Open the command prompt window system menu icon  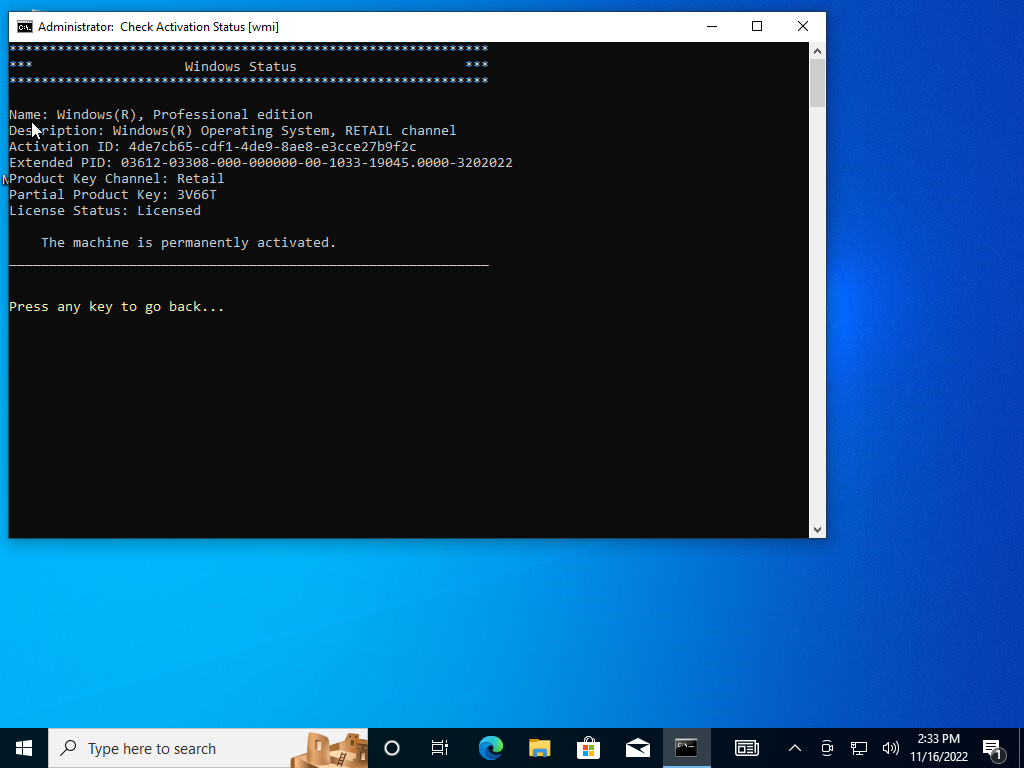pyautogui.click(x=25, y=27)
